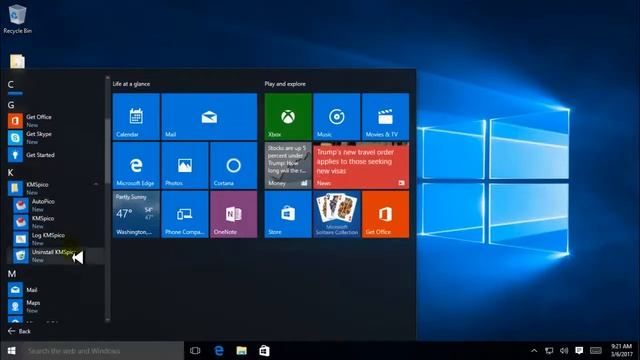Open the volume control tray icon
The image size is (640, 360).
click(x=564, y=351)
